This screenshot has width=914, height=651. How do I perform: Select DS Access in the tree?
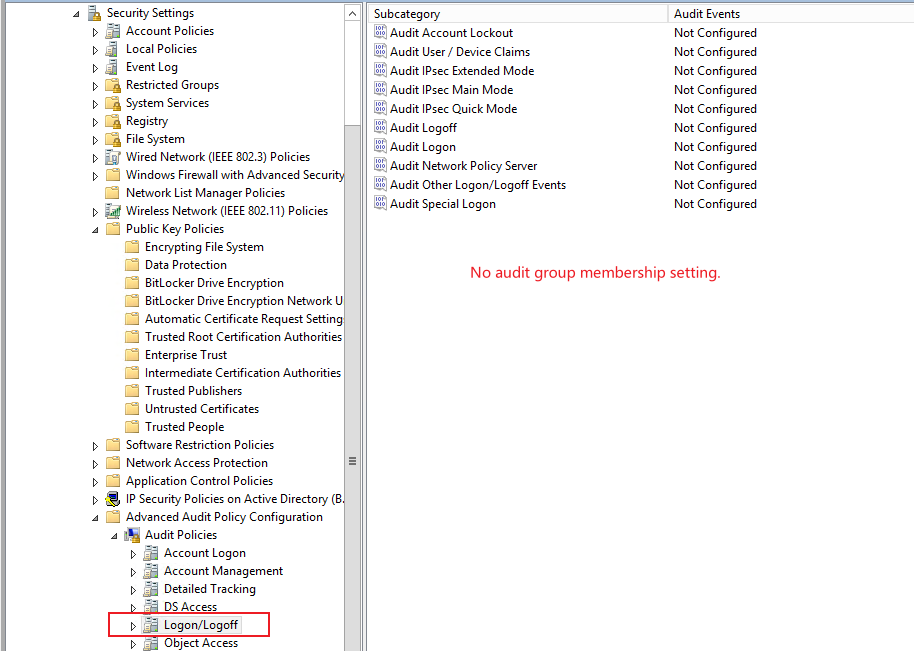[190, 607]
